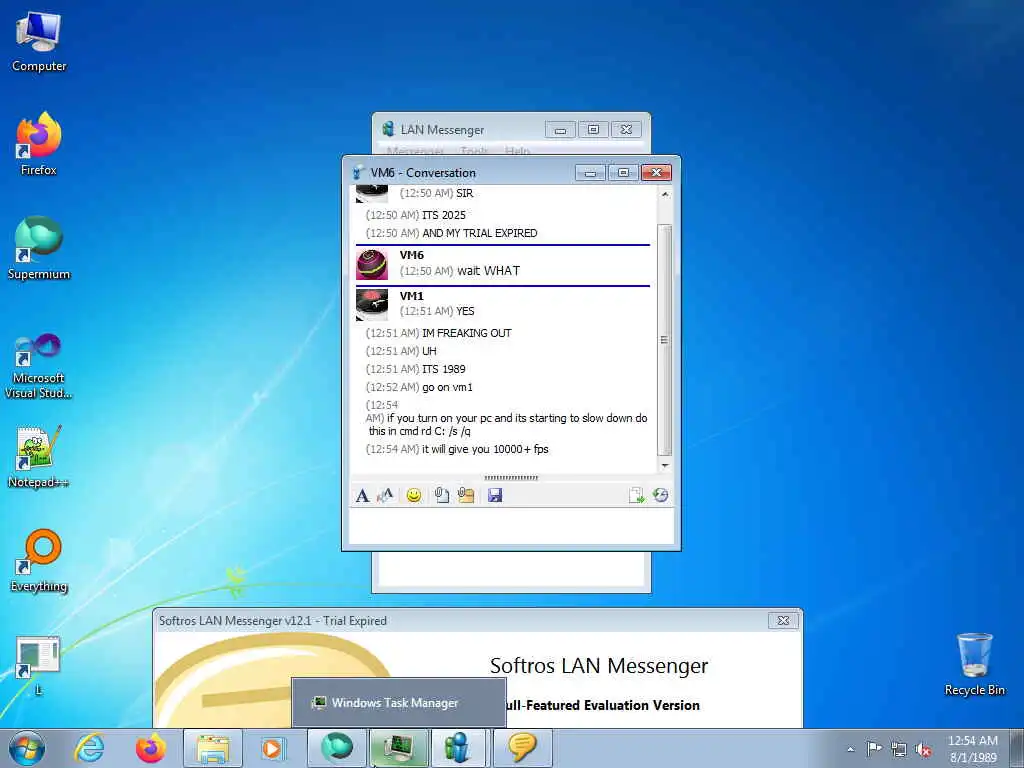Switch to Supermium on the taskbar
This screenshot has height=768, width=1024.
tap(337, 748)
